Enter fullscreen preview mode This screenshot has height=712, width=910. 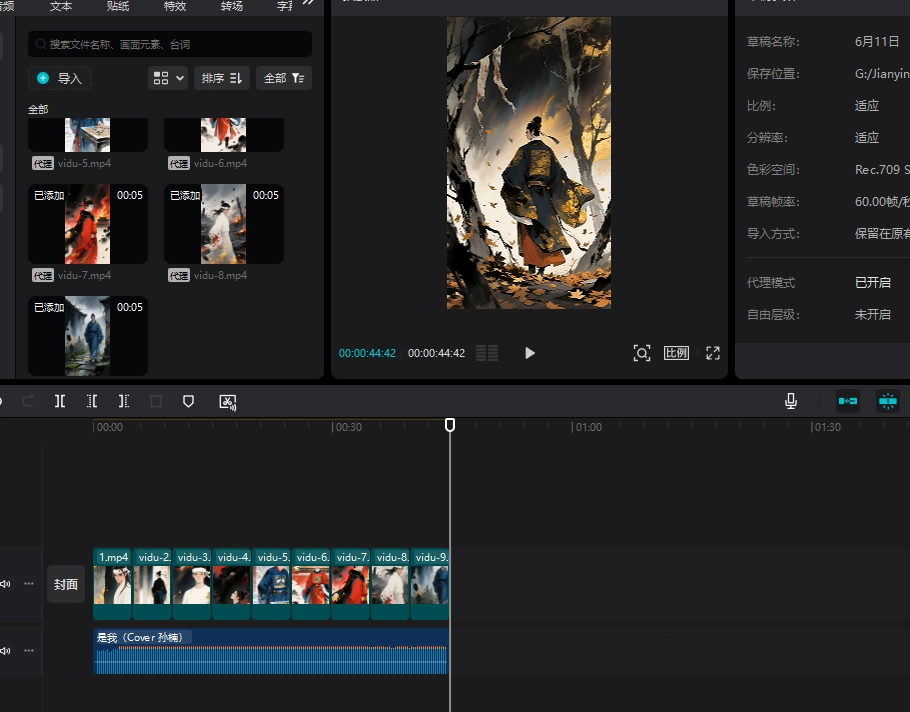point(713,353)
